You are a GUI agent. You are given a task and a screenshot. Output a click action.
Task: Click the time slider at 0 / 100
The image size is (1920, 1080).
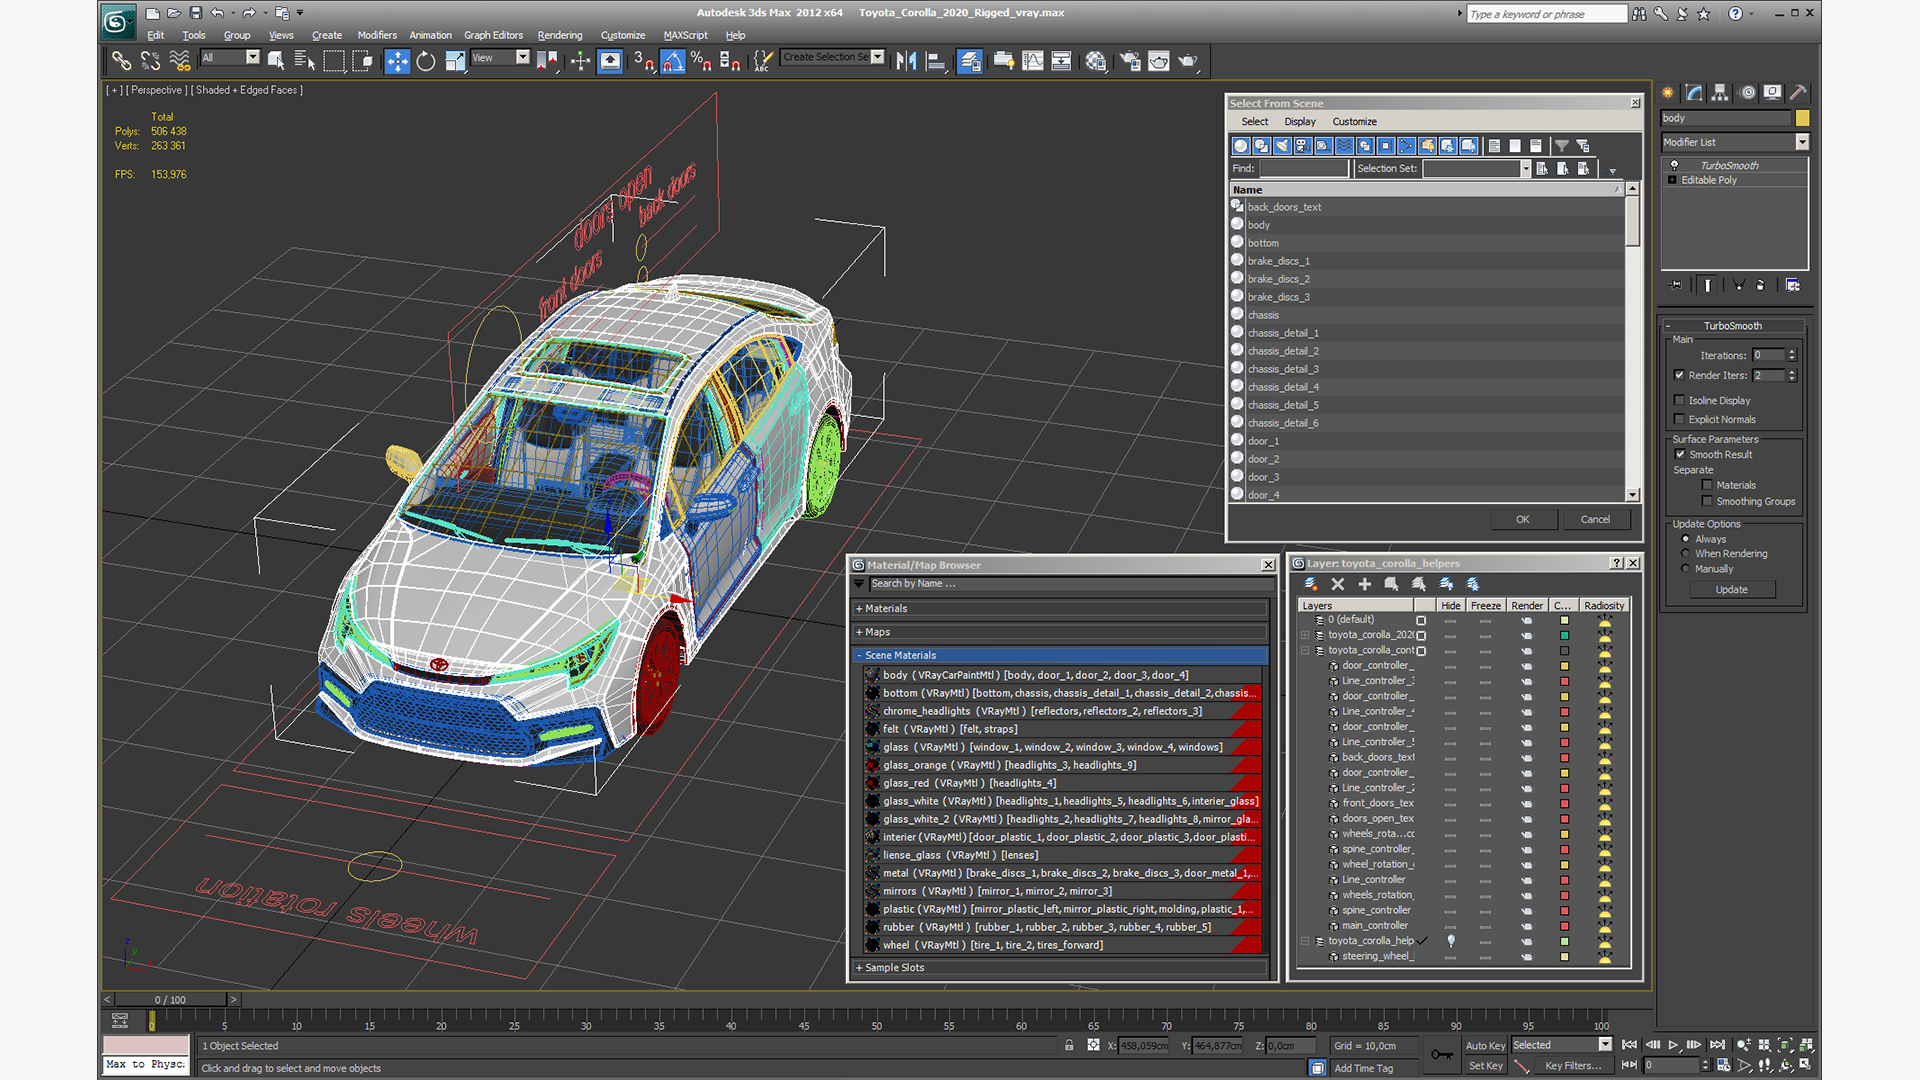(170, 1000)
